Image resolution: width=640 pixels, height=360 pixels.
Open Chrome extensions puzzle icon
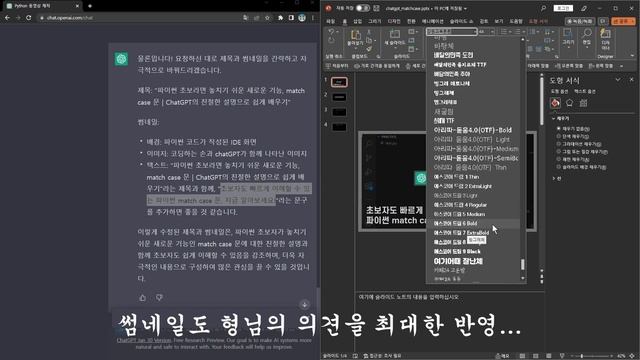pyautogui.click(x=280, y=18)
